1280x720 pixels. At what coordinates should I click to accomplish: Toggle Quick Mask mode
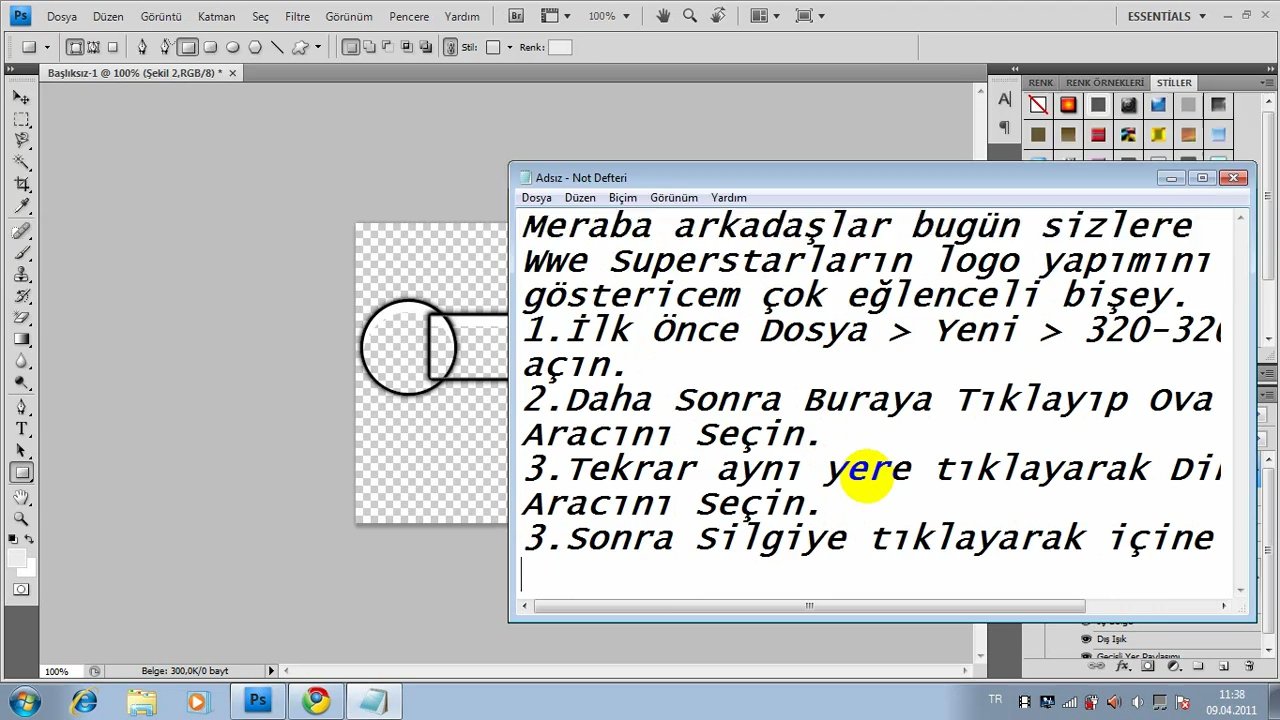(x=21, y=590)
